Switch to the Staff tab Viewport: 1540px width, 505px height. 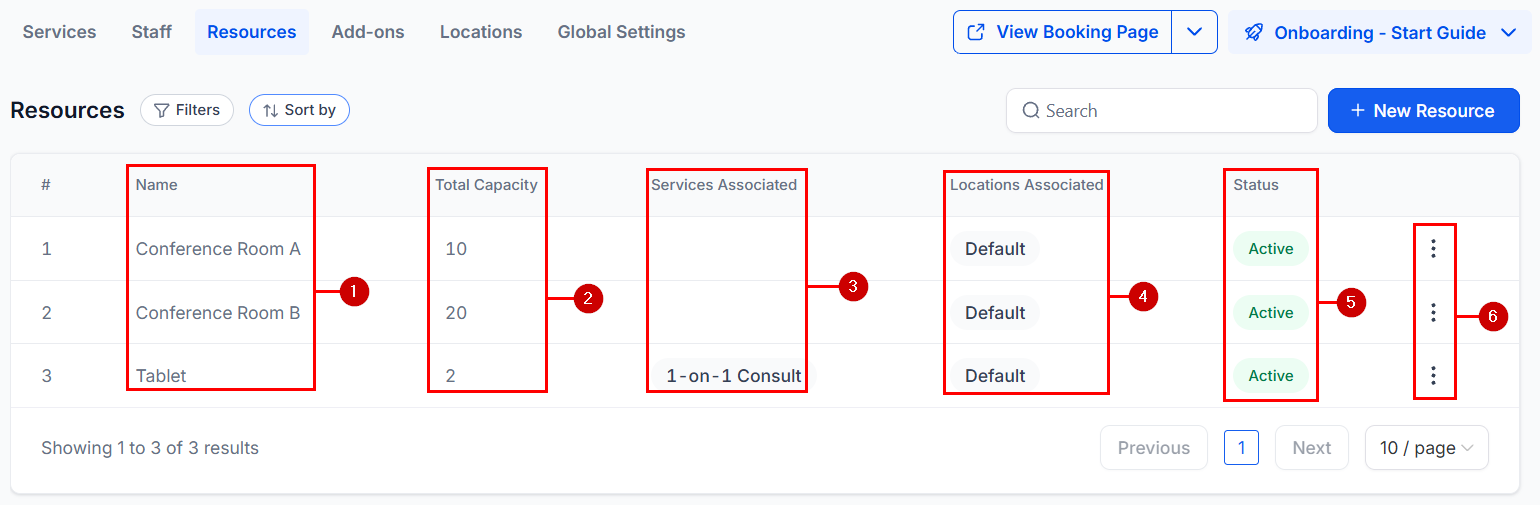pyautogui.click(x=152, y=32)
